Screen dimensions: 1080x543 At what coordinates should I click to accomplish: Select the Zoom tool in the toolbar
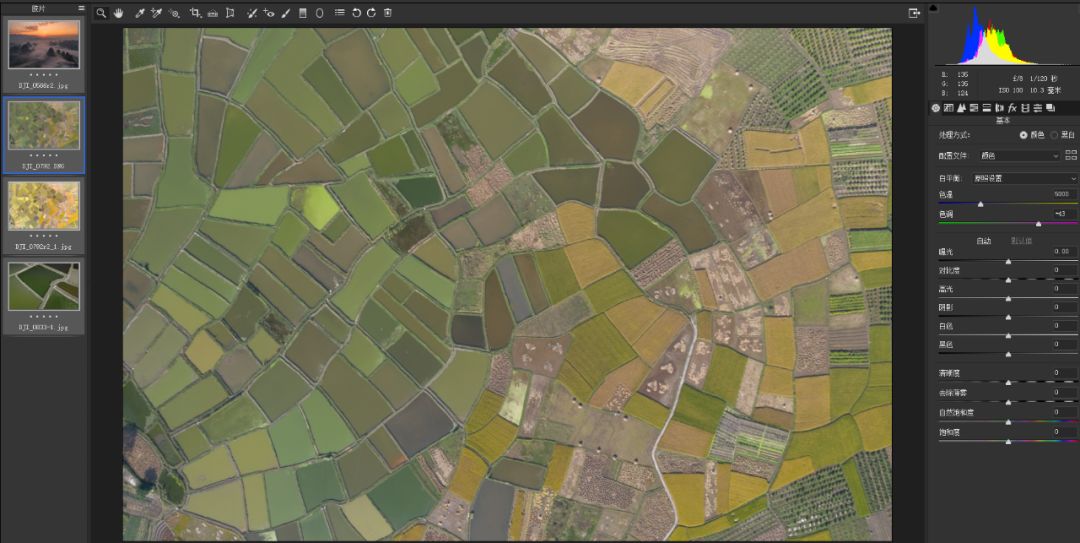101,13
